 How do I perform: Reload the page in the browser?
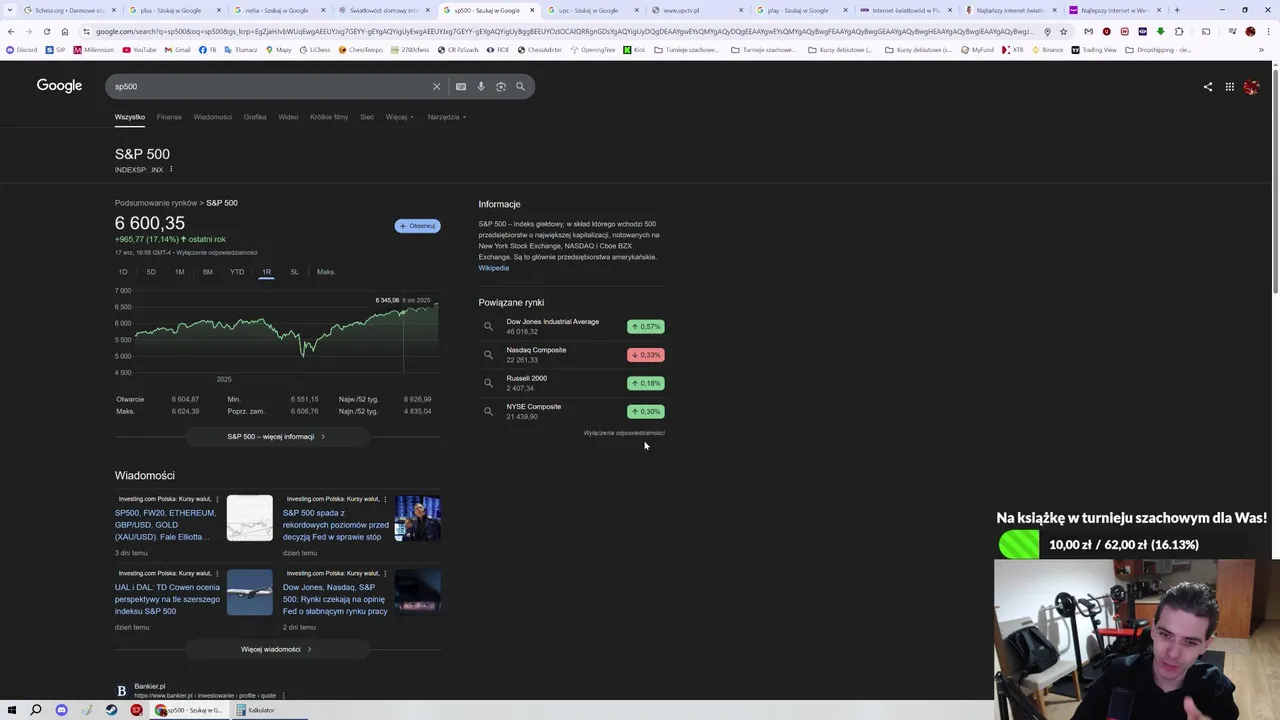(46, 31)
